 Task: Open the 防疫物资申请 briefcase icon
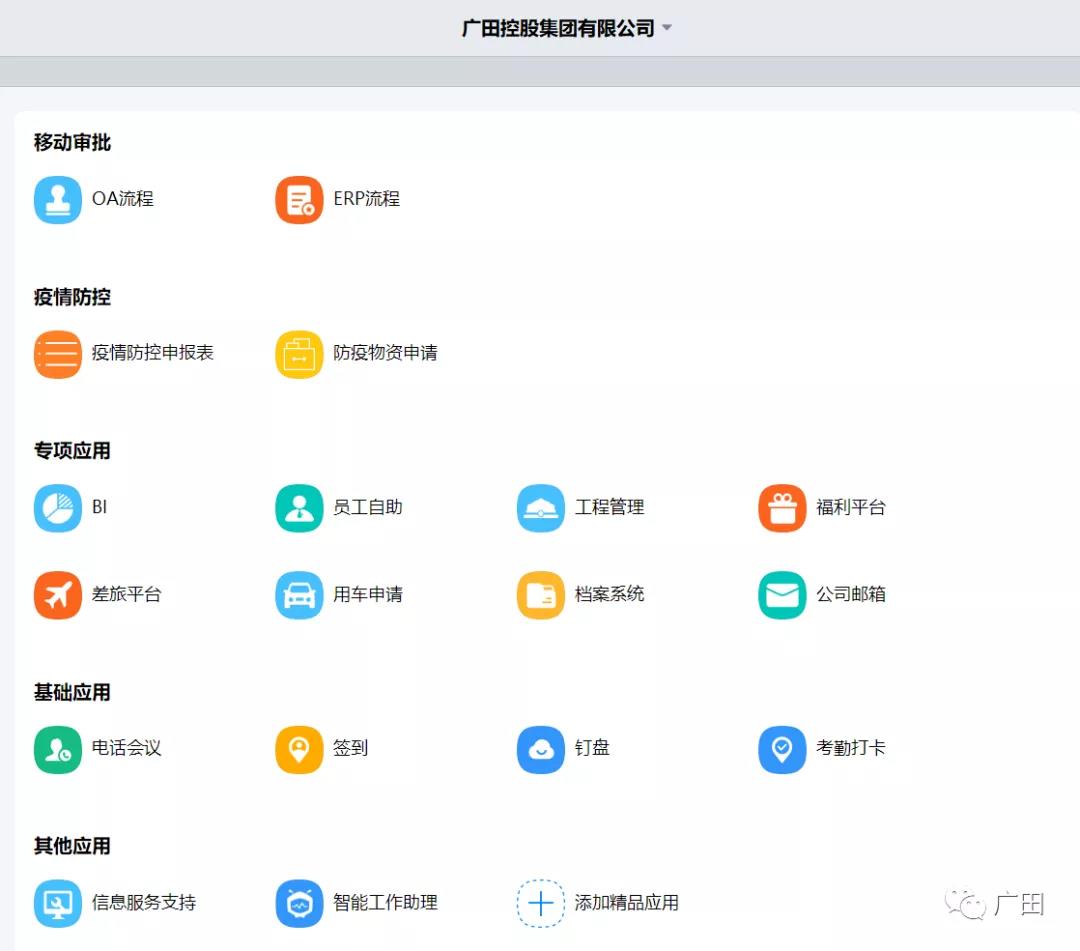coord(299,354)
